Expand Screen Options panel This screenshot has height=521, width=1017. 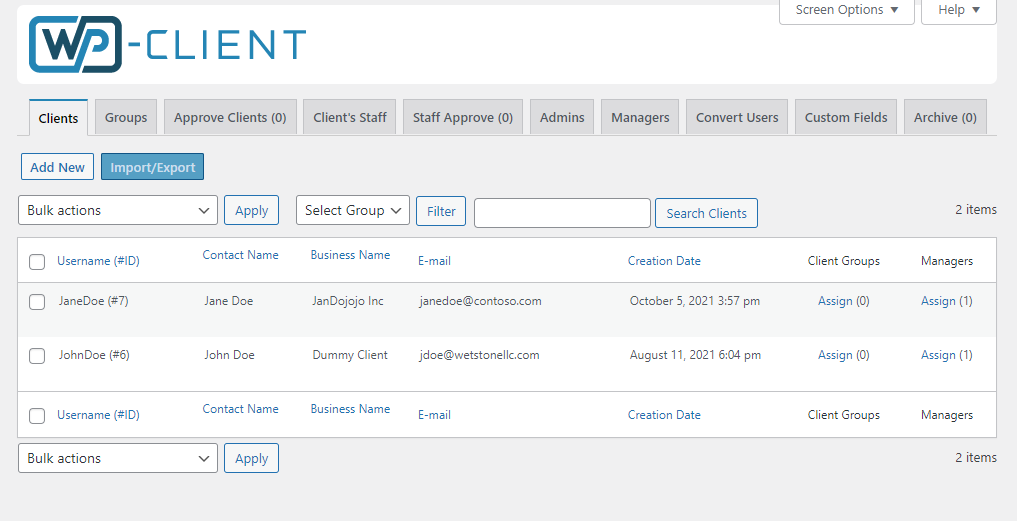tap(846, 10)
